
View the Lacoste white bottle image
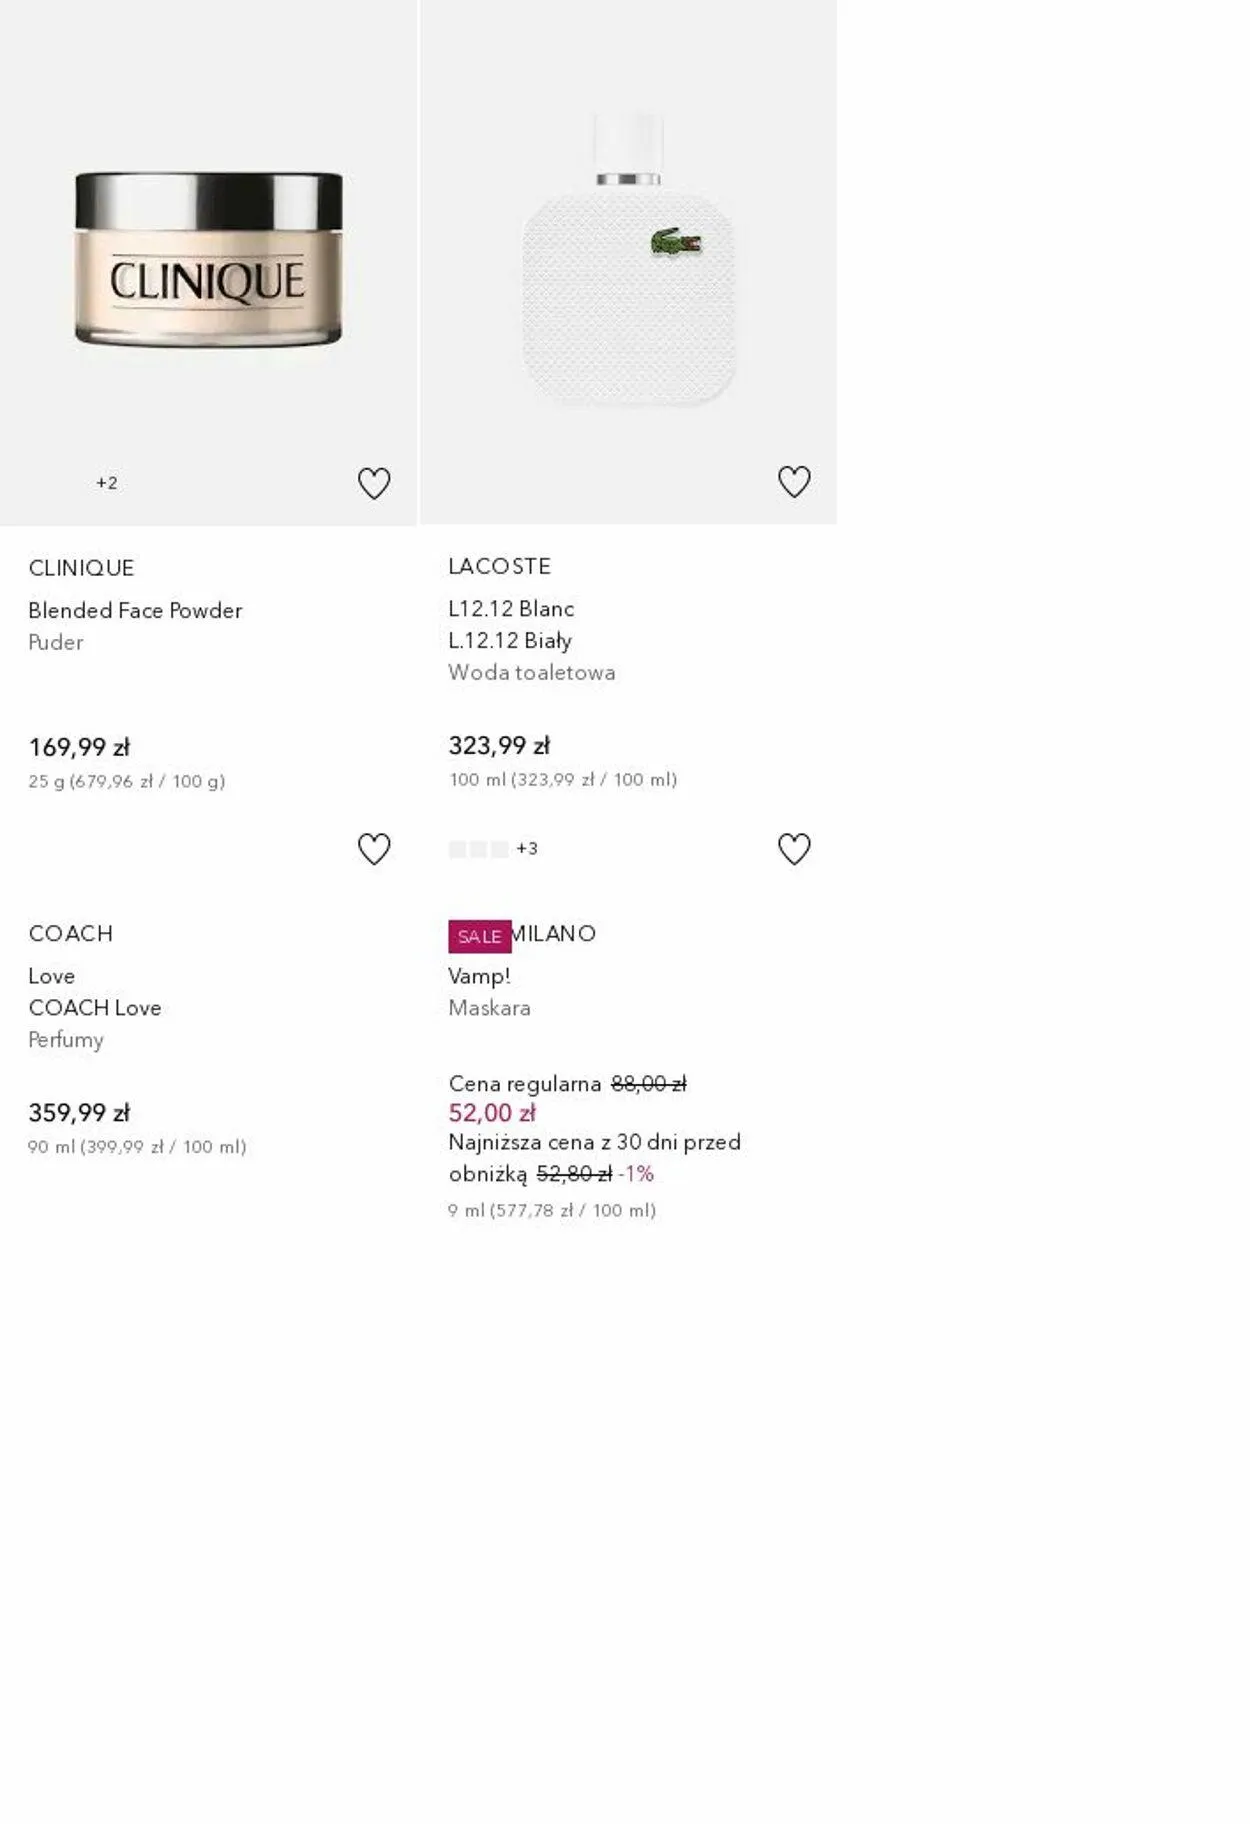click(628, 260)
